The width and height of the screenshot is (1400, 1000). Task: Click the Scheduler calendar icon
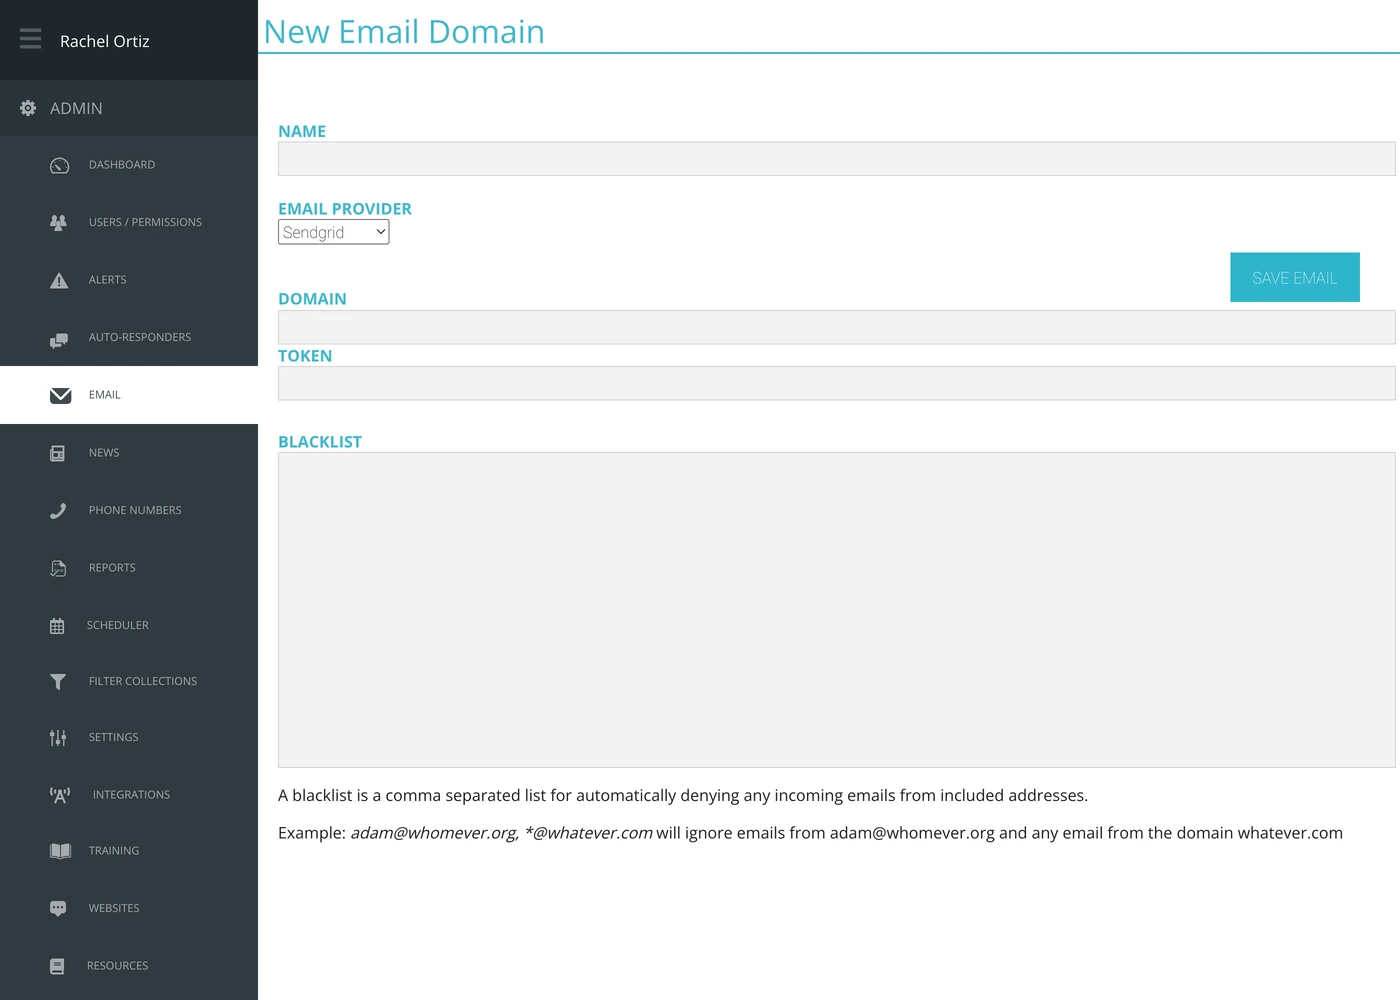coord(57,625)
